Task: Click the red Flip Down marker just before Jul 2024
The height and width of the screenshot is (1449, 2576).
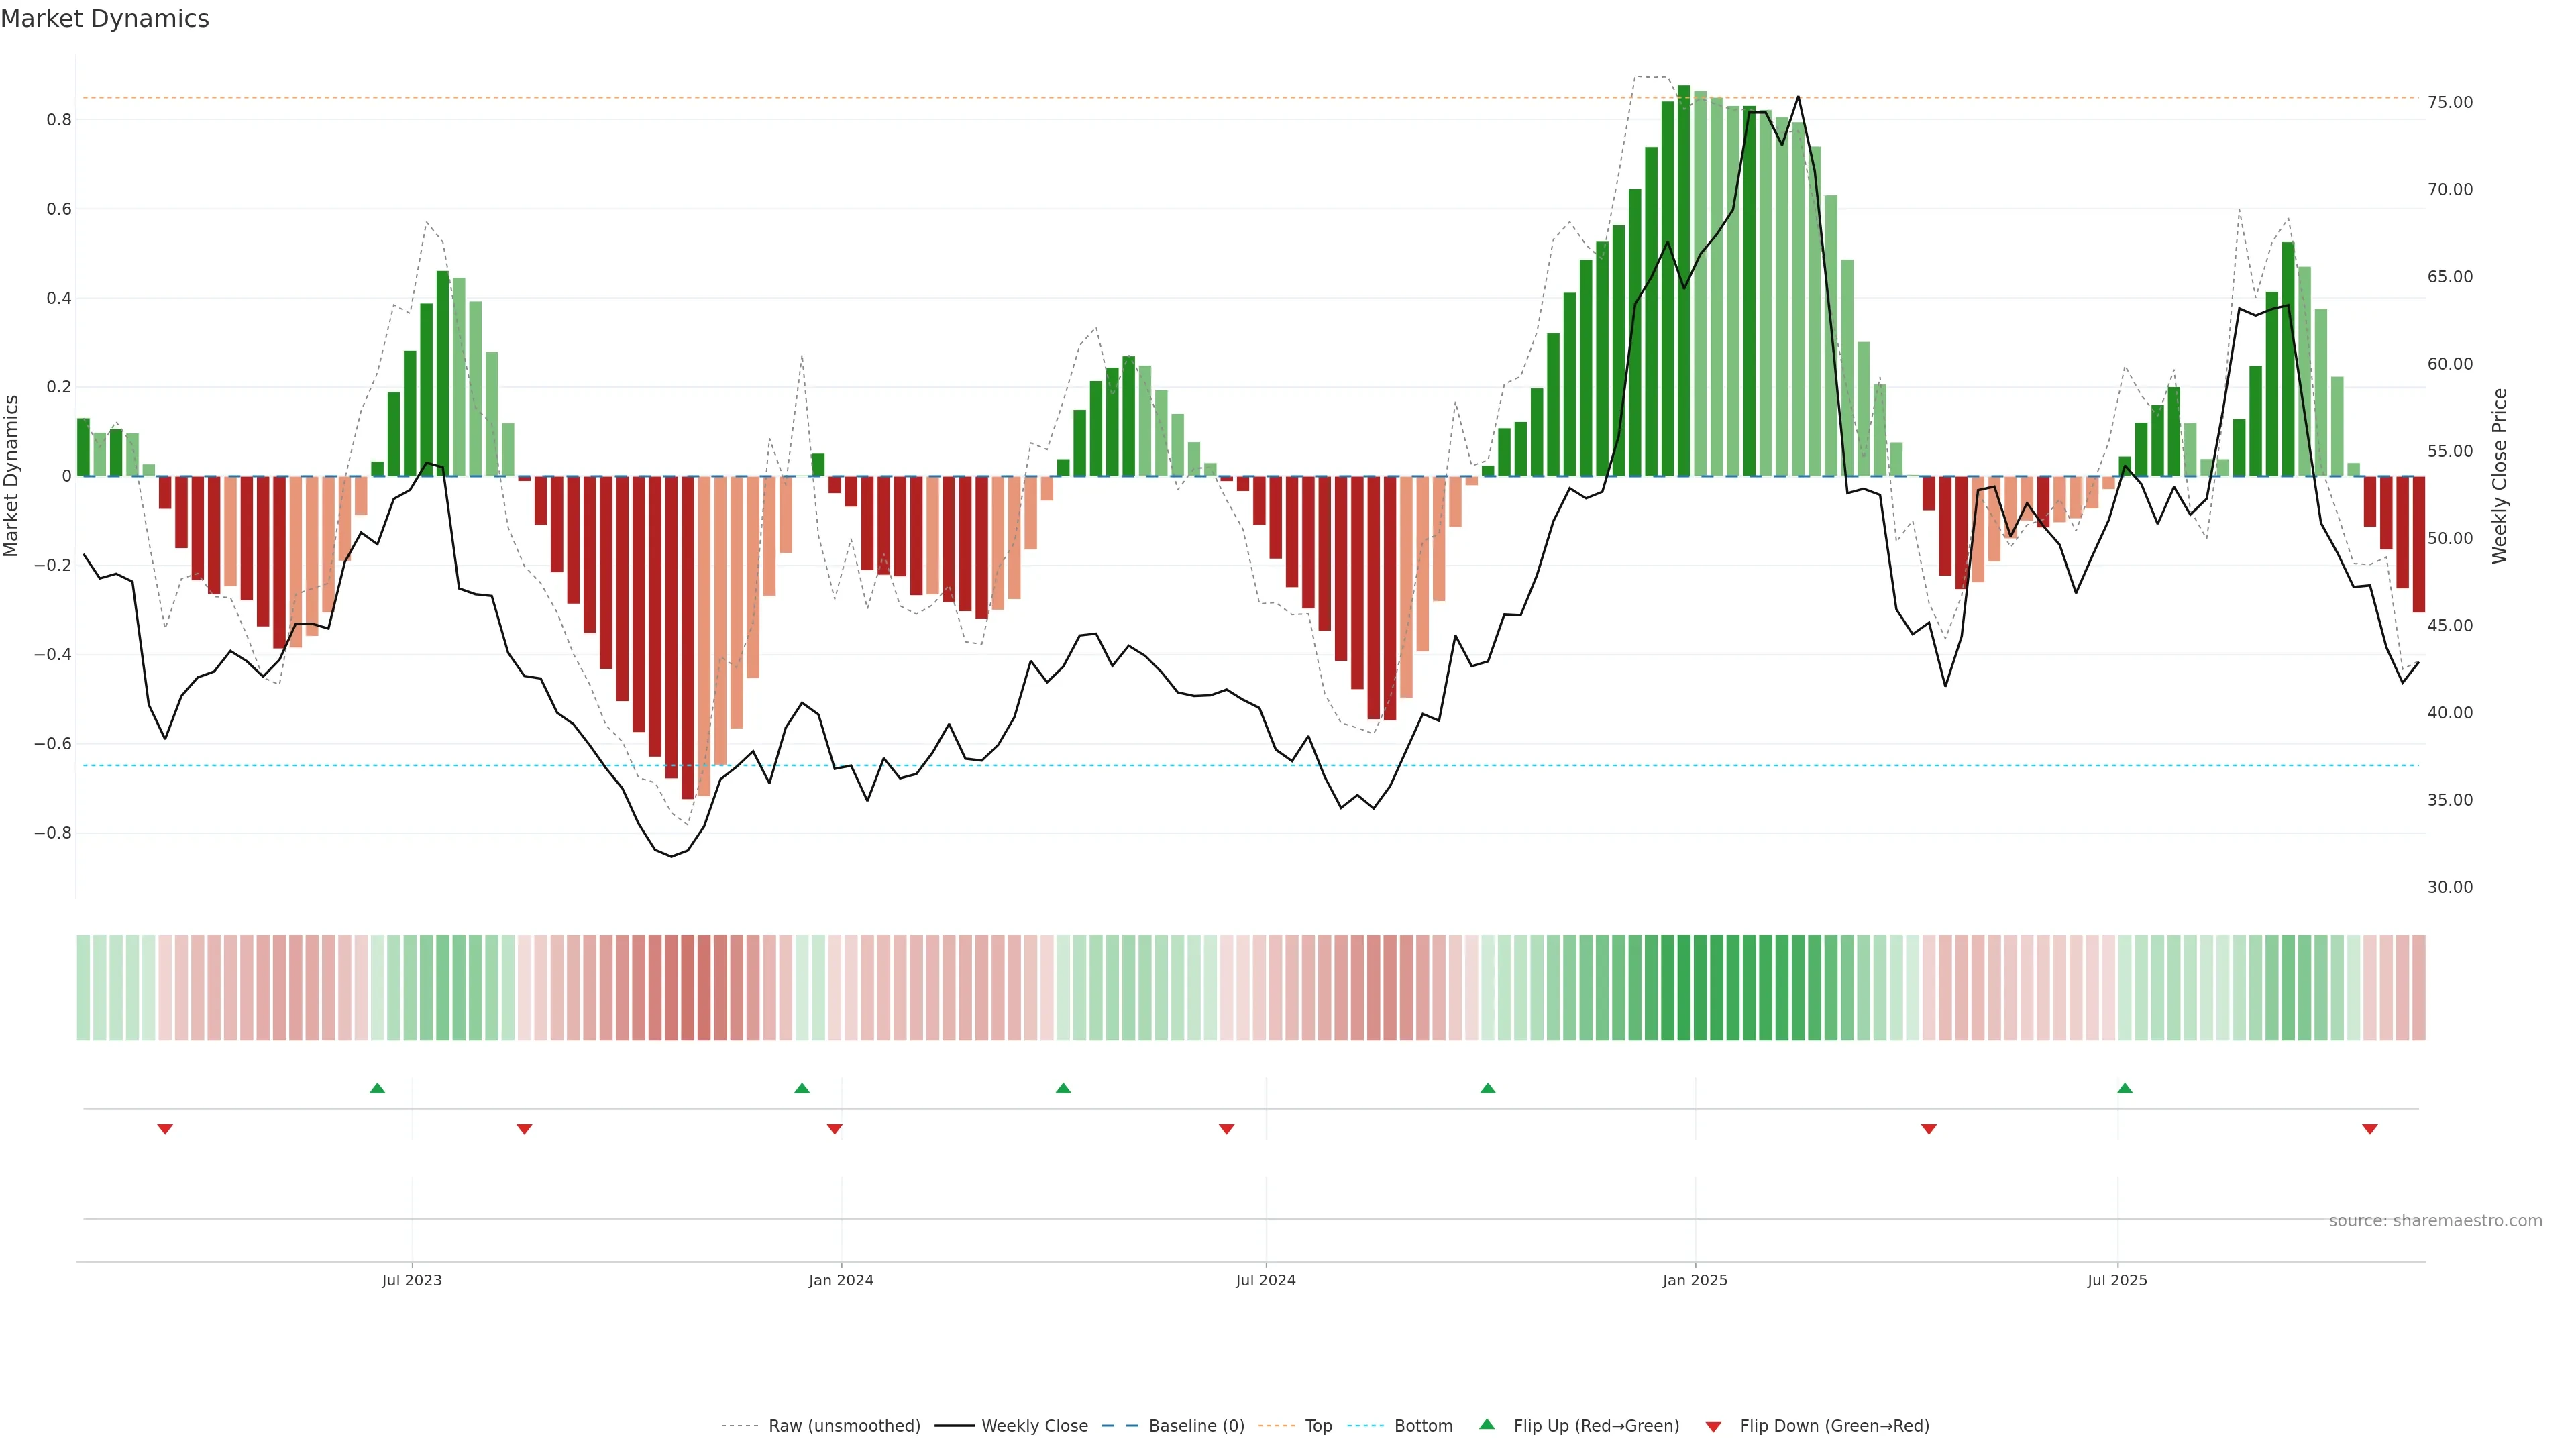Action: (1226, 1129)
